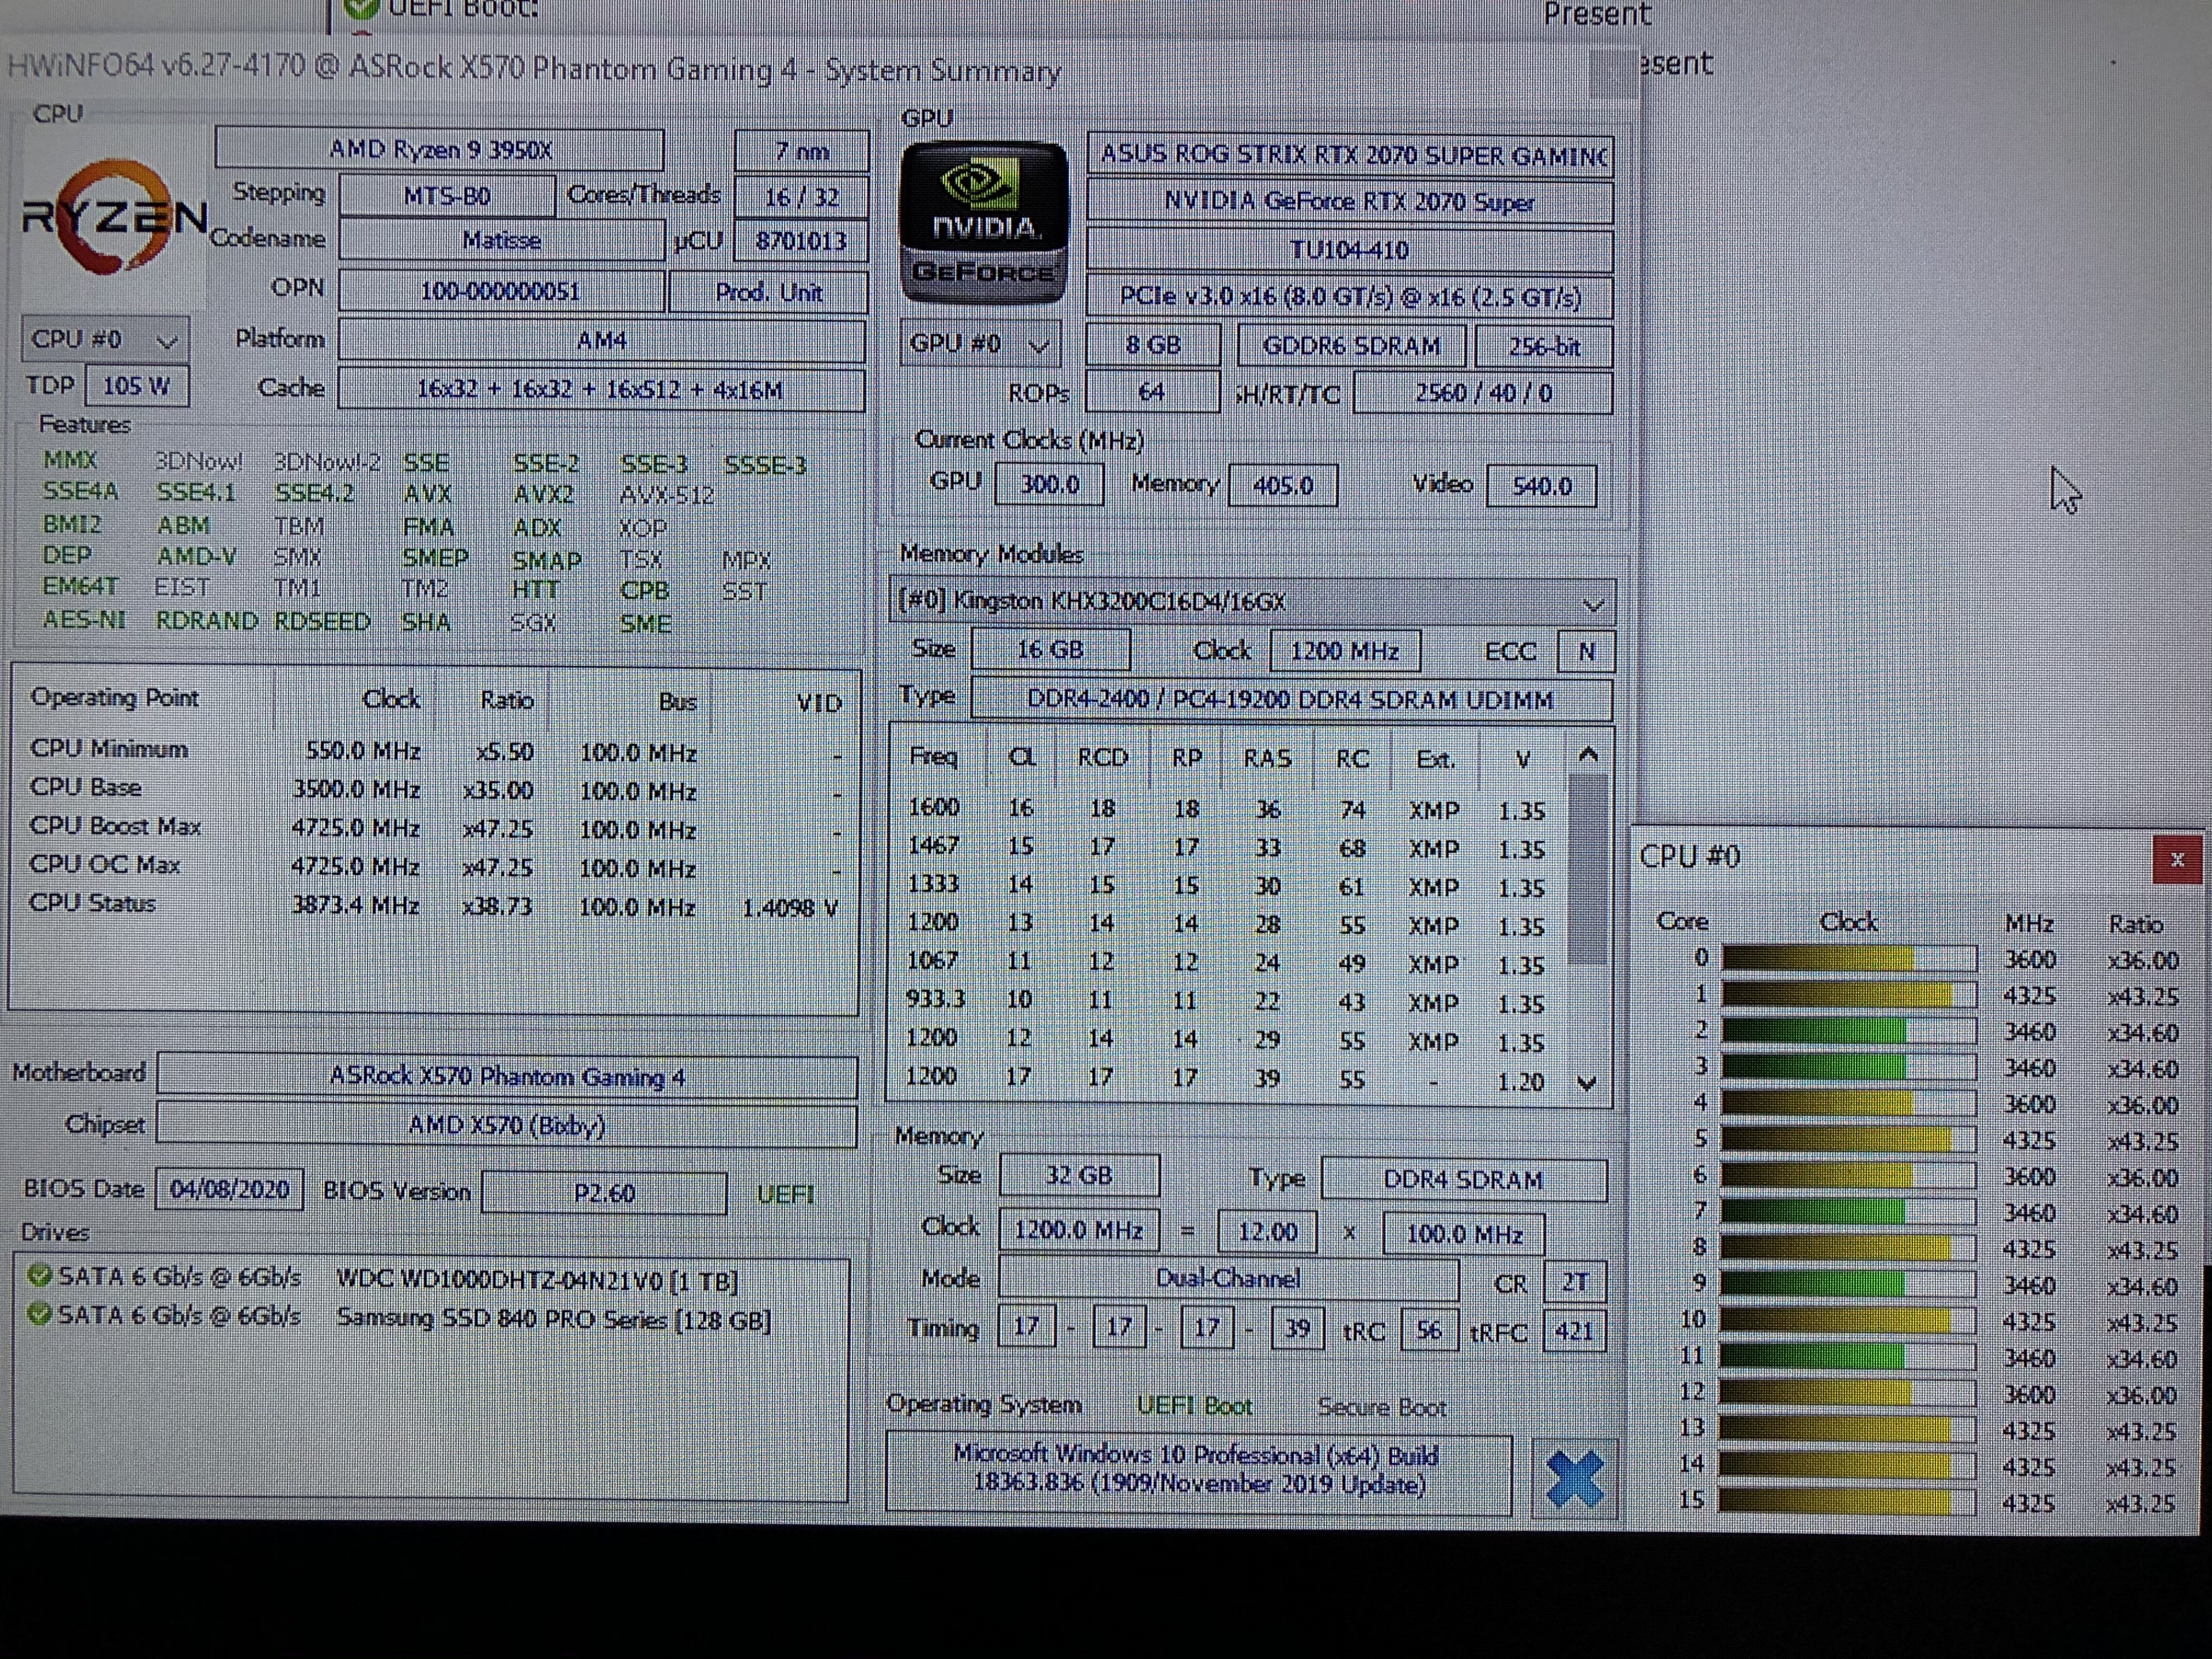Click Samsung SSD green status check icon

[40, 1315]
